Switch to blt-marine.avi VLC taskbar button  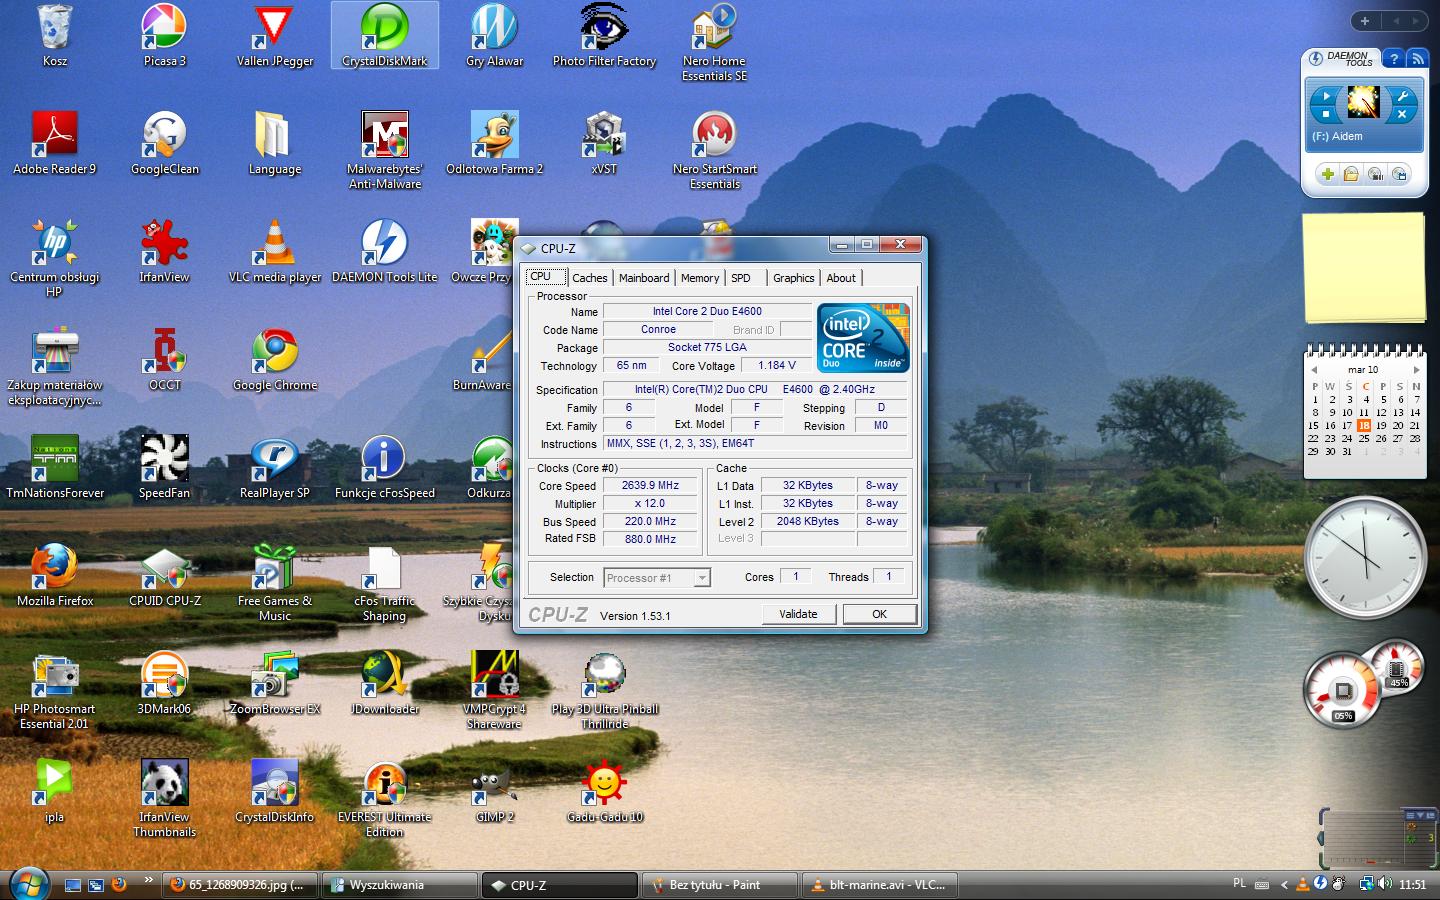point(879,885)
